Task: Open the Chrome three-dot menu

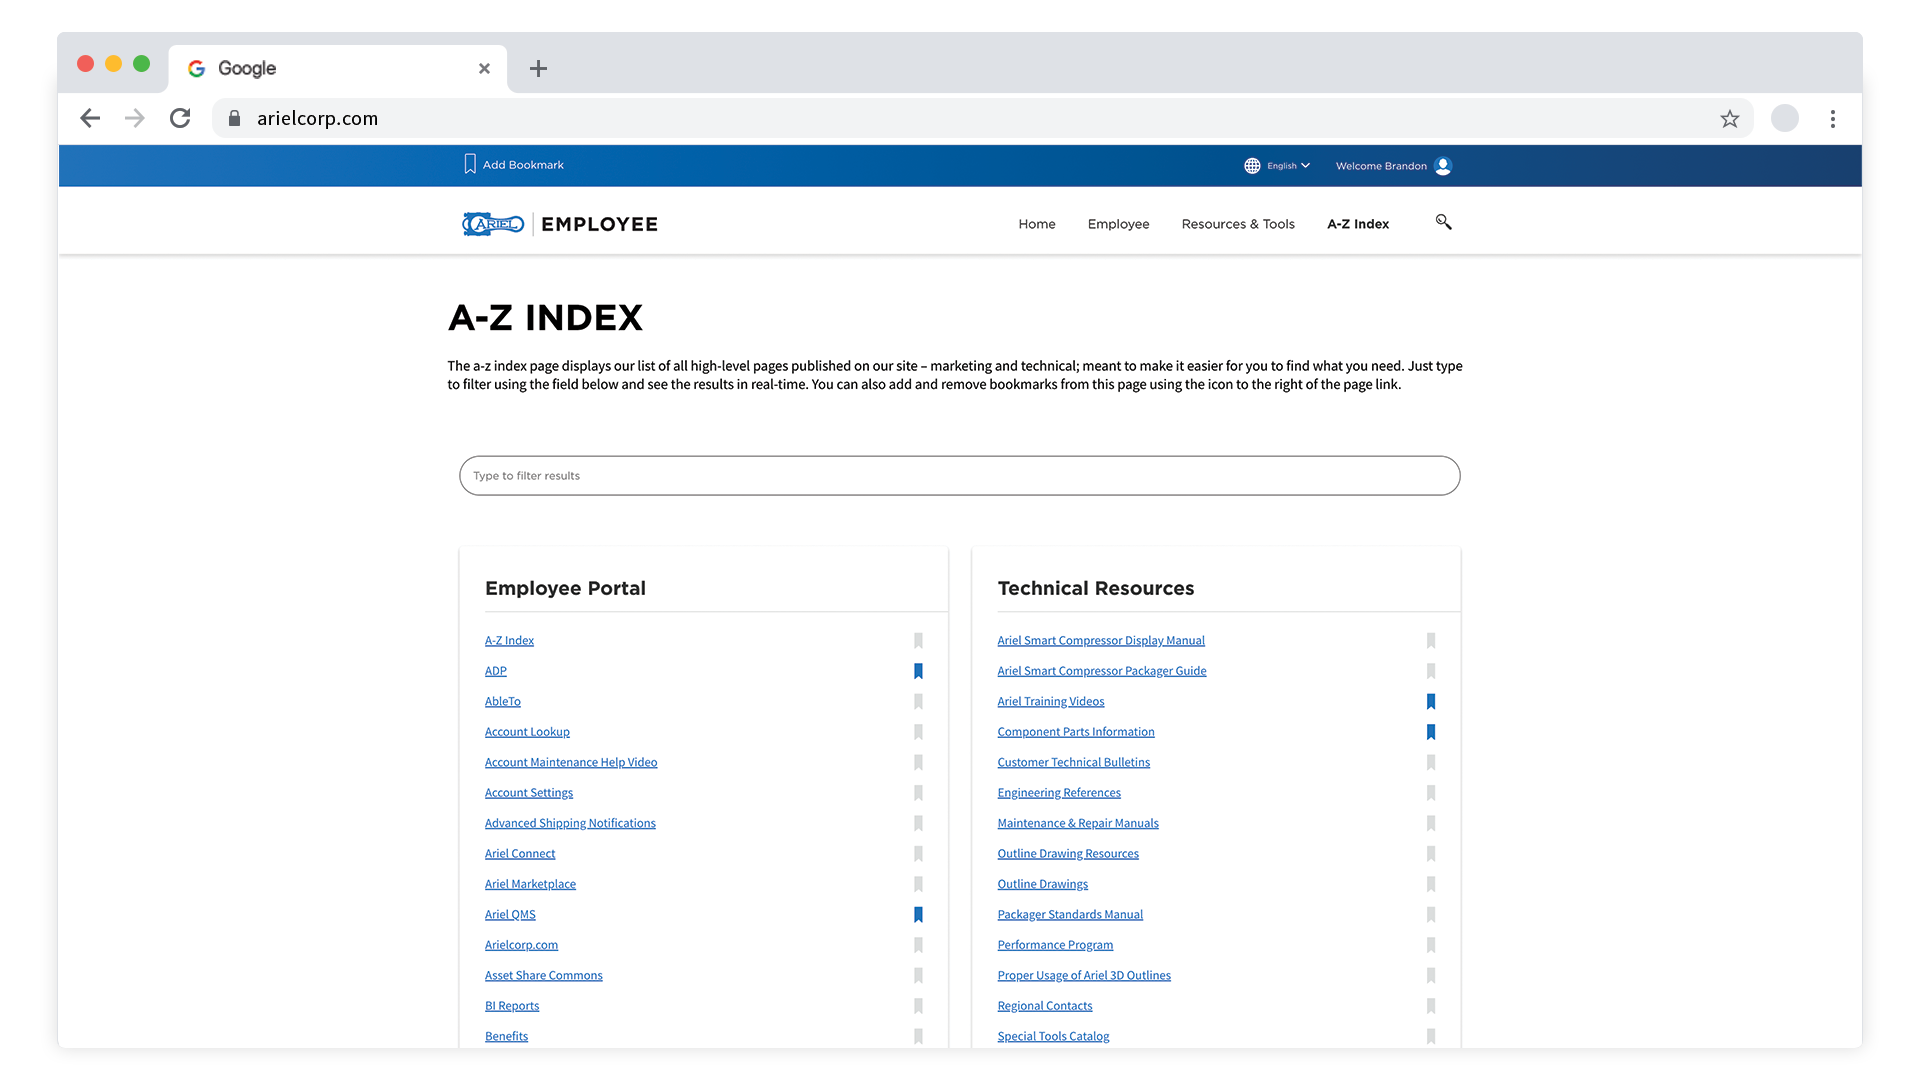Action: (x=1833, y=119)
